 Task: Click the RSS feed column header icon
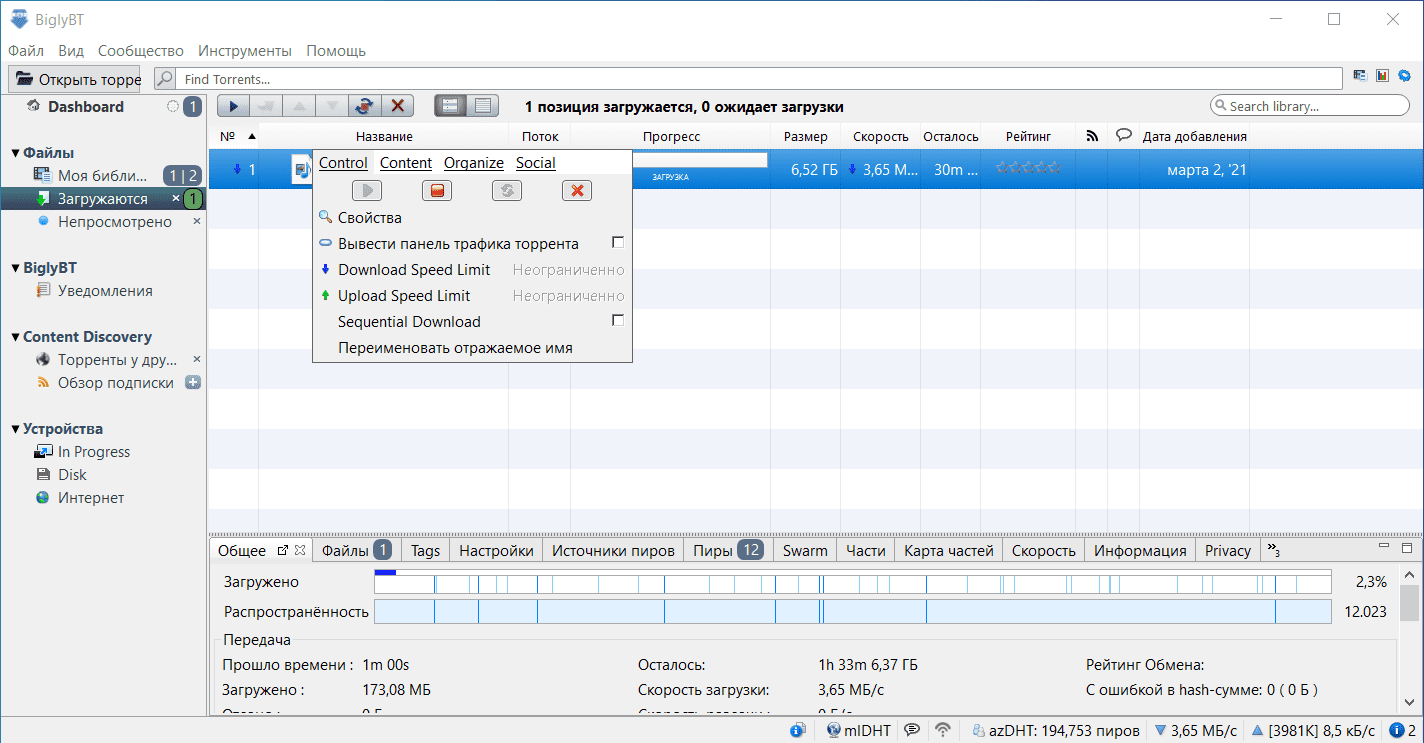[x=1092, y=136]
